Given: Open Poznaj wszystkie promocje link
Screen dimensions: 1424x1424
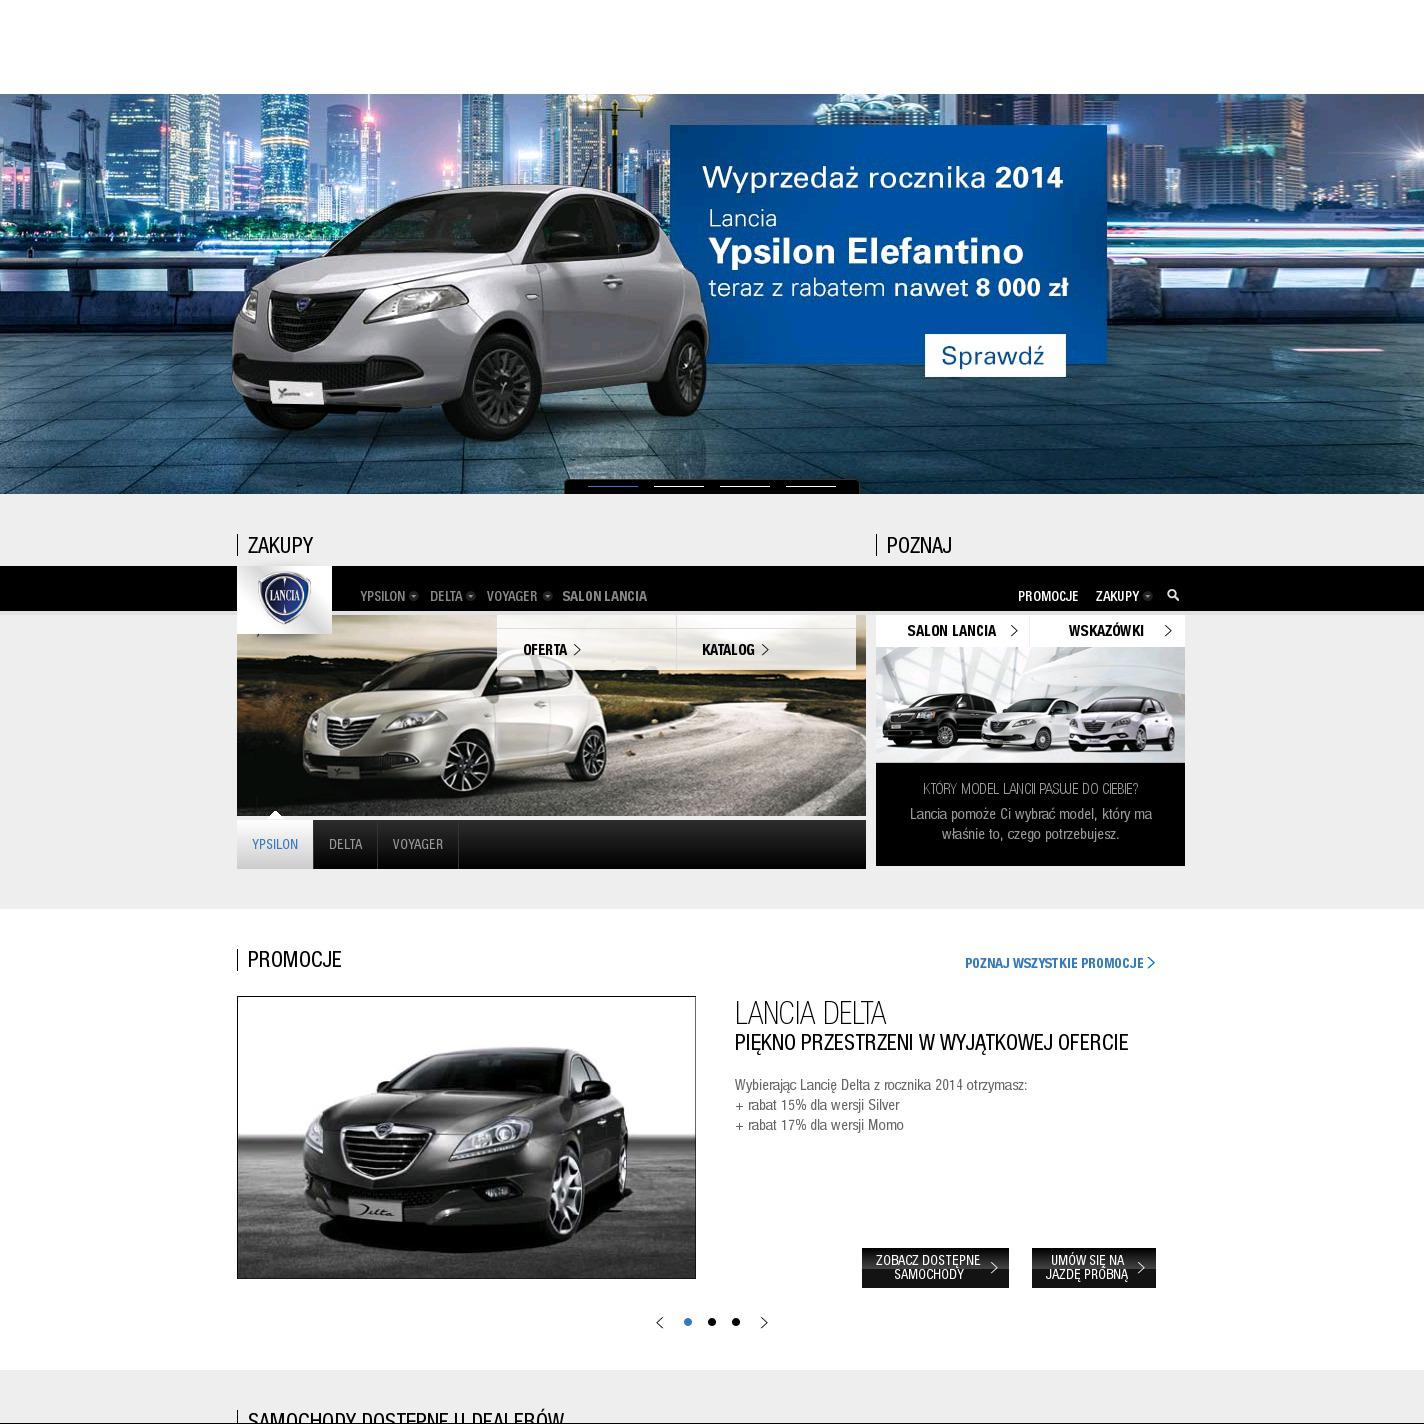Looking at the screenshot, I should [x=1059, y=963].
